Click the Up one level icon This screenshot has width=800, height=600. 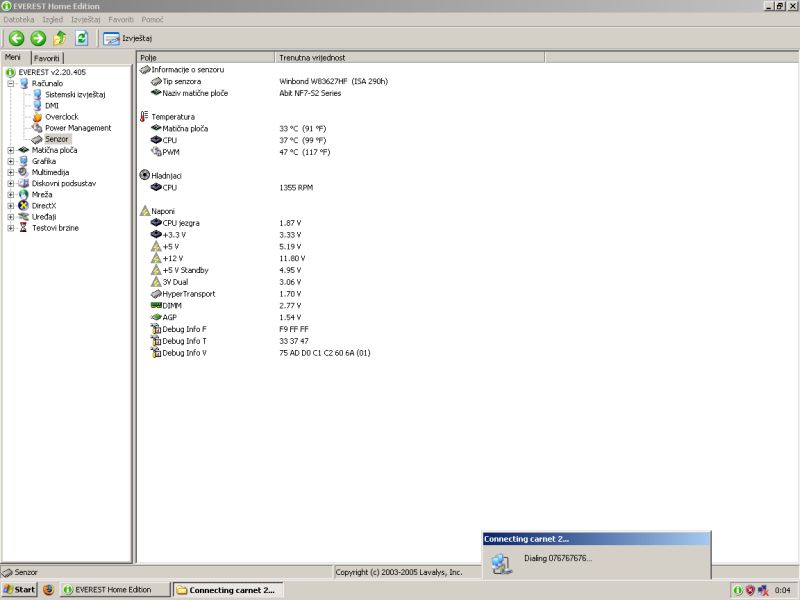tap(60, 38)
